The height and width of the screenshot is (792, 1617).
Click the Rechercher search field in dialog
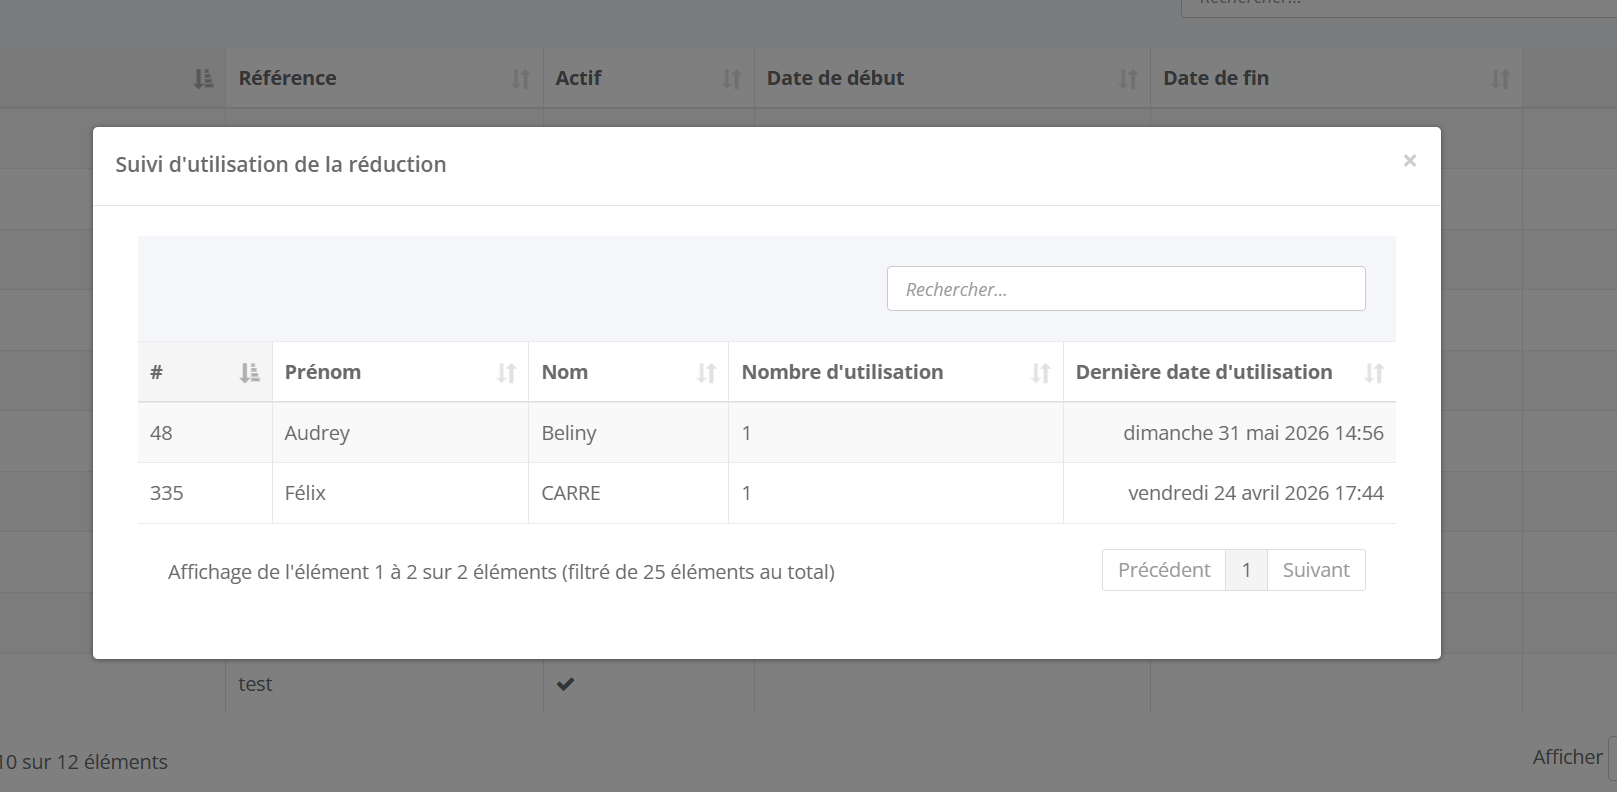pyautogui.click(x=1126, y=288)
